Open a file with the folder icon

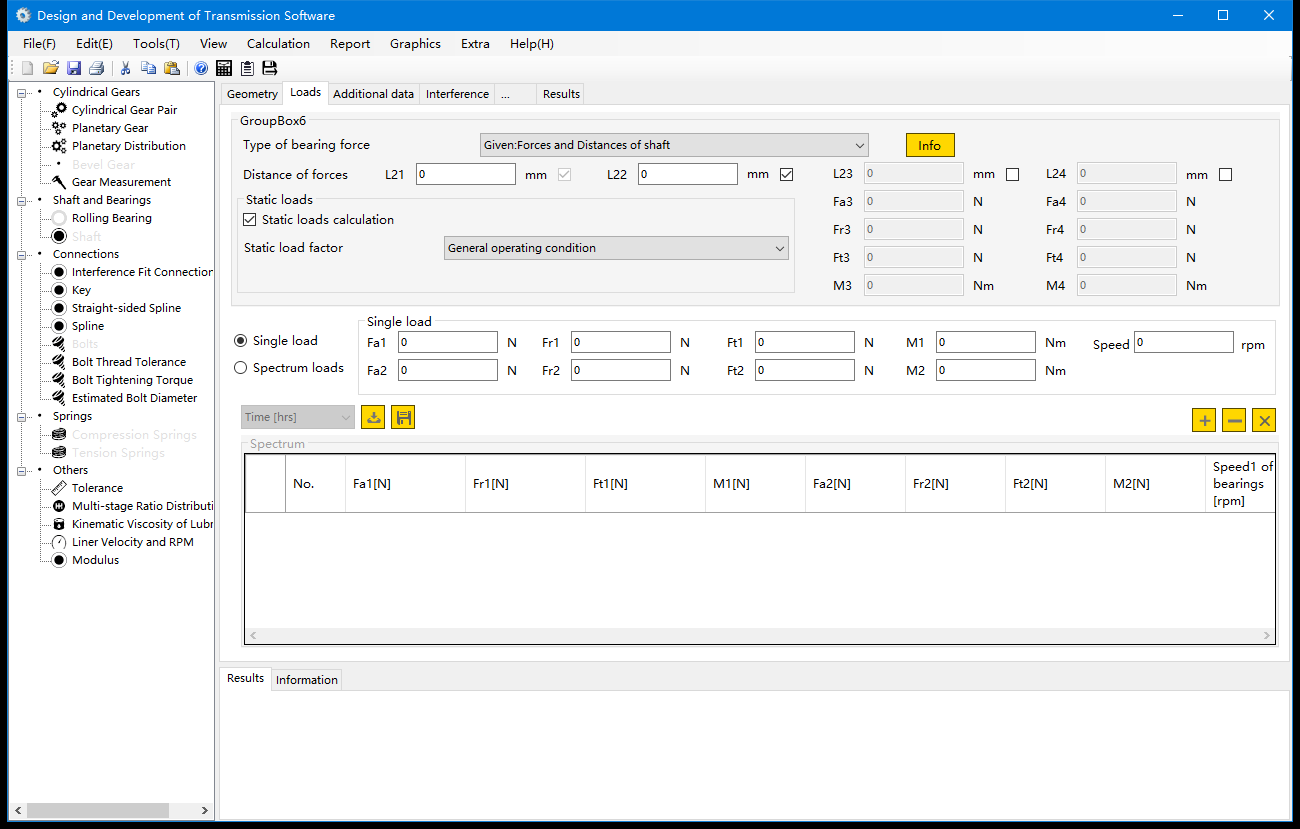[50, 68]
